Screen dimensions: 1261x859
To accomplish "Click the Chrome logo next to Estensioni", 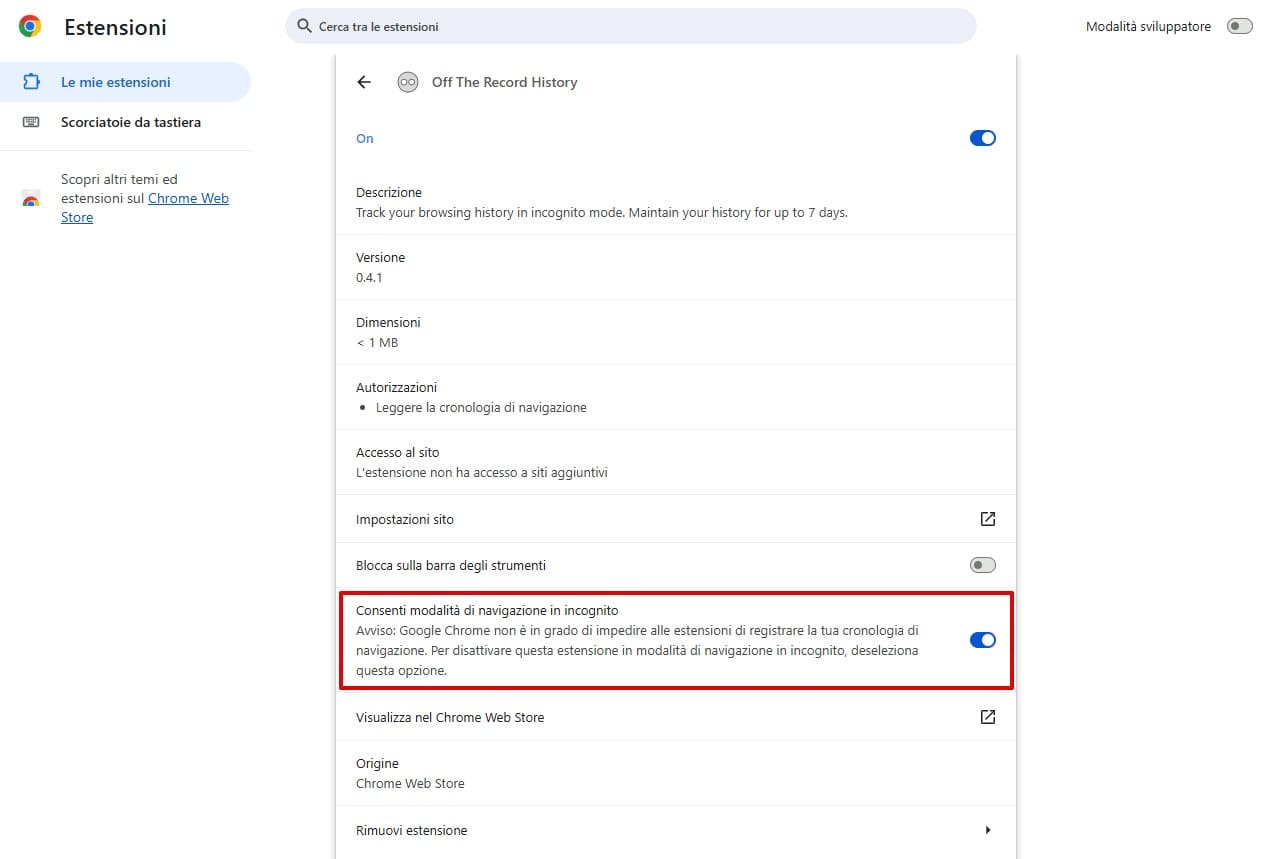I will (x=30, y=27).
